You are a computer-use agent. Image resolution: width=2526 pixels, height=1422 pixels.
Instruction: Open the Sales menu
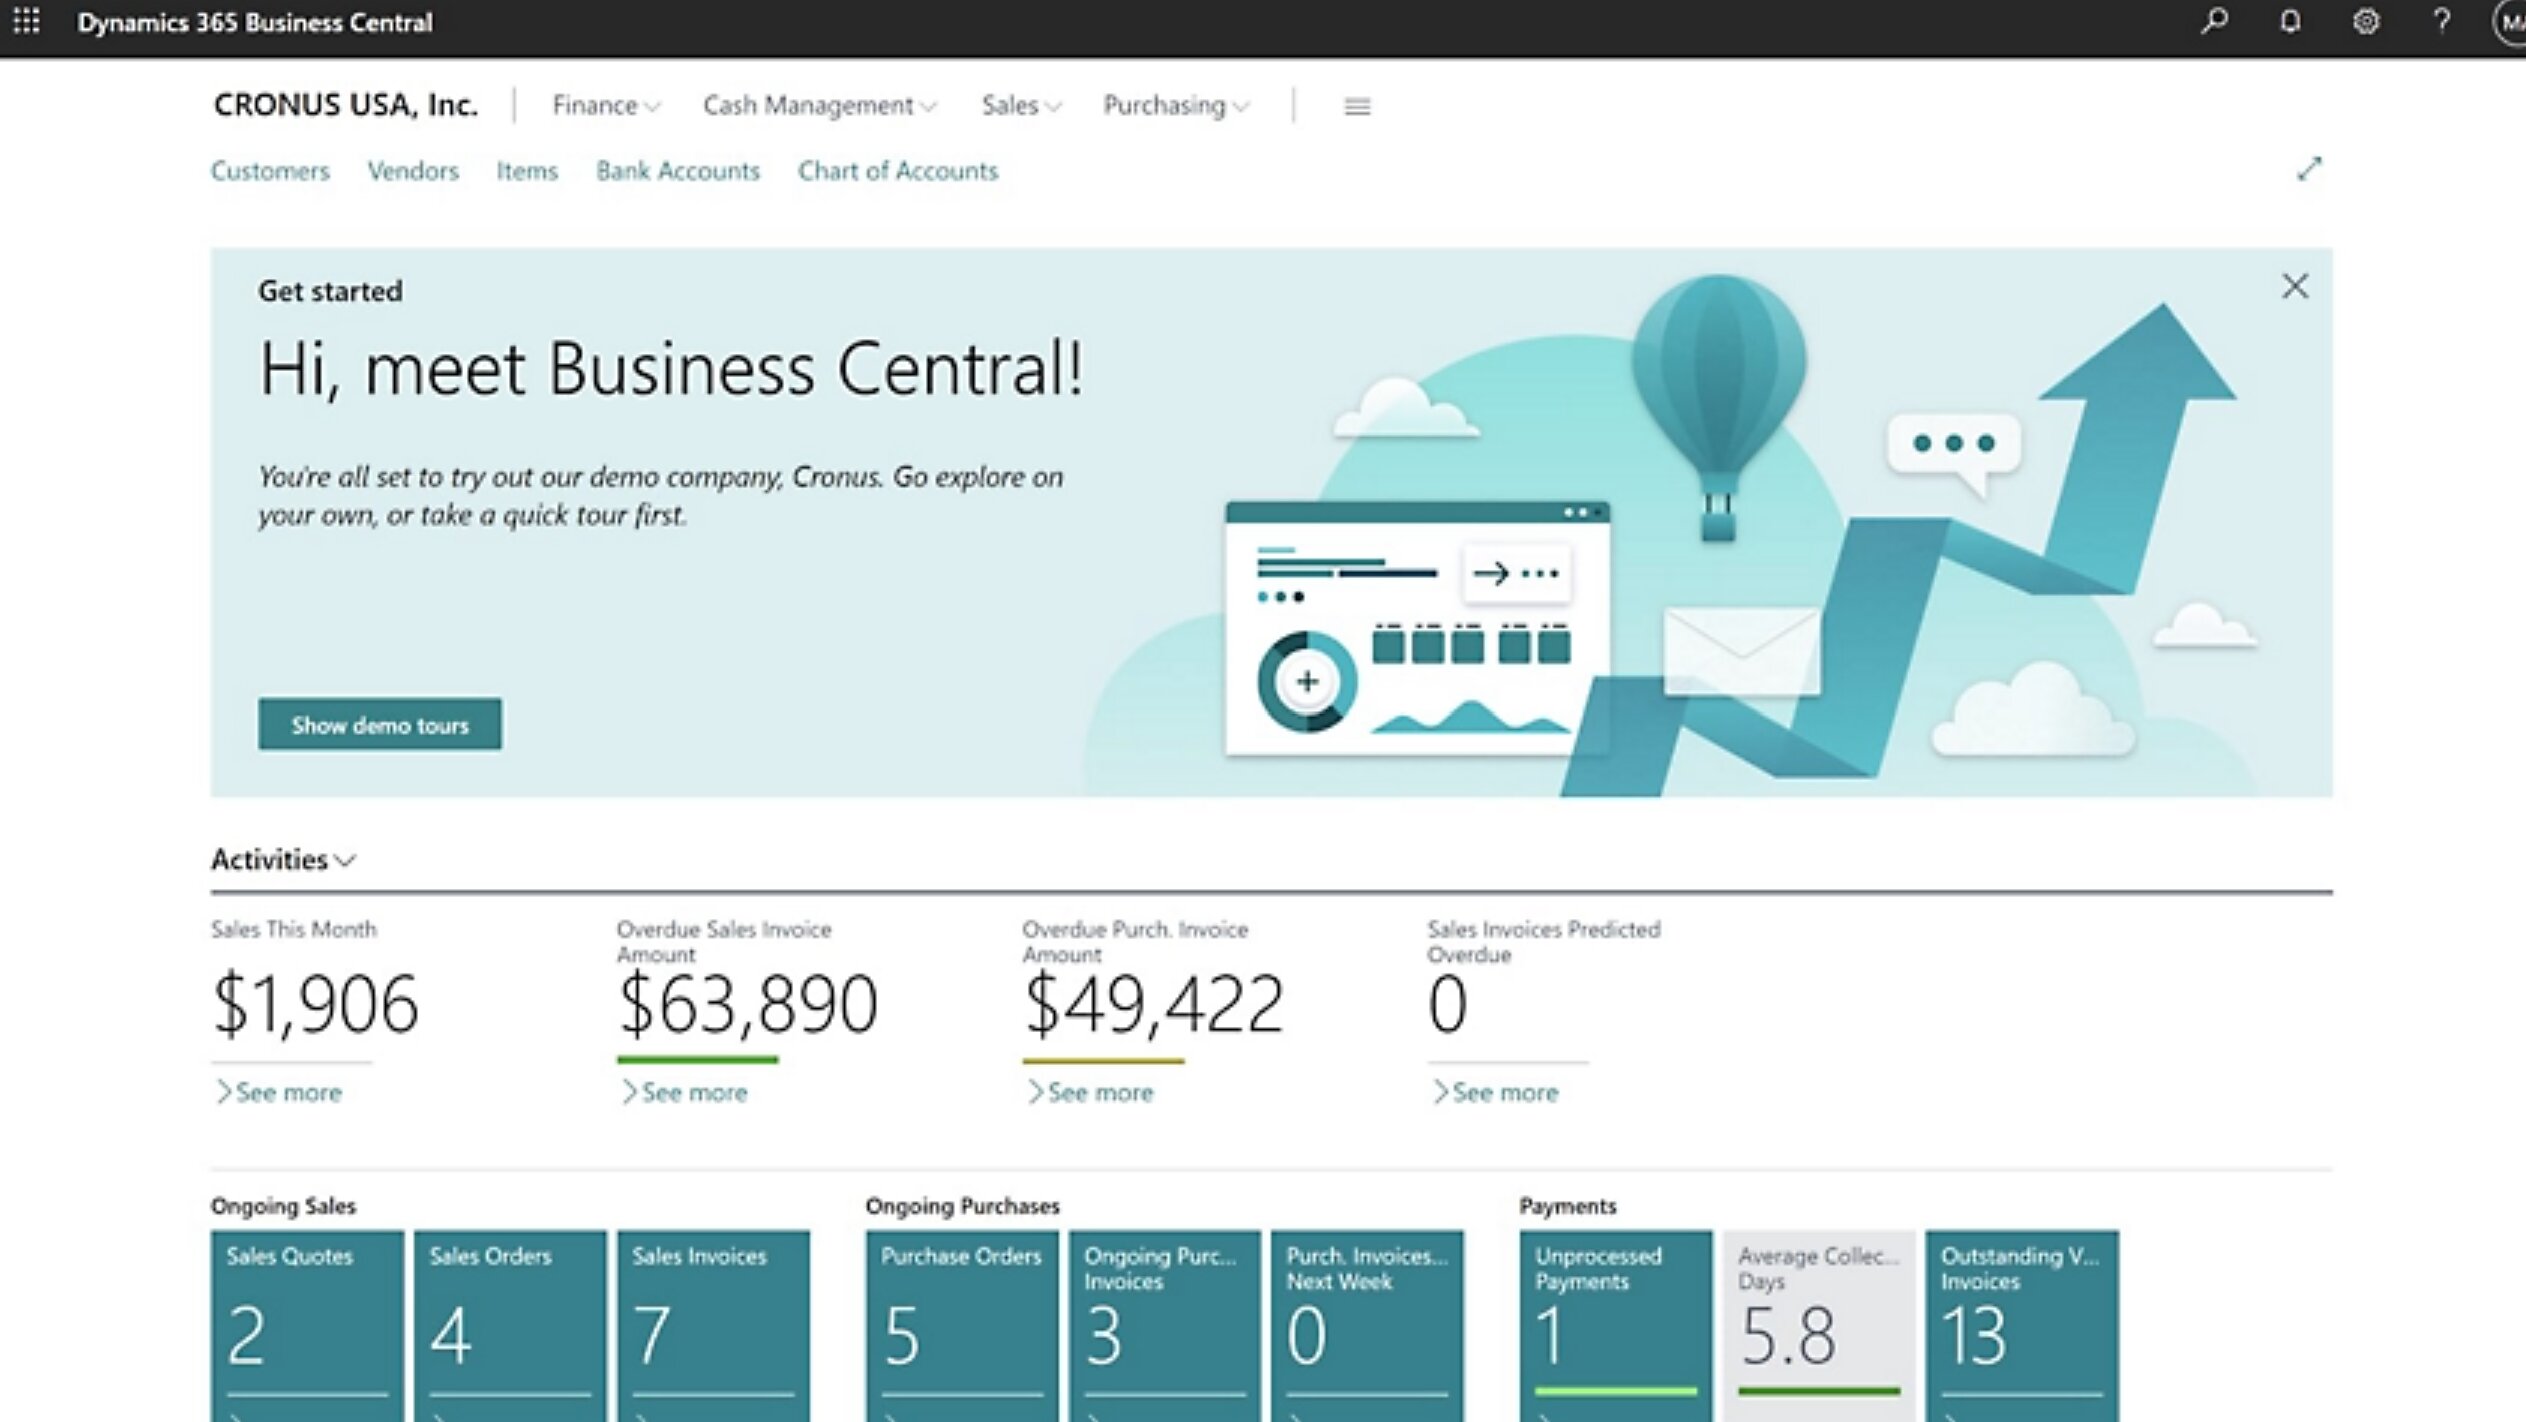(1020, 105)
